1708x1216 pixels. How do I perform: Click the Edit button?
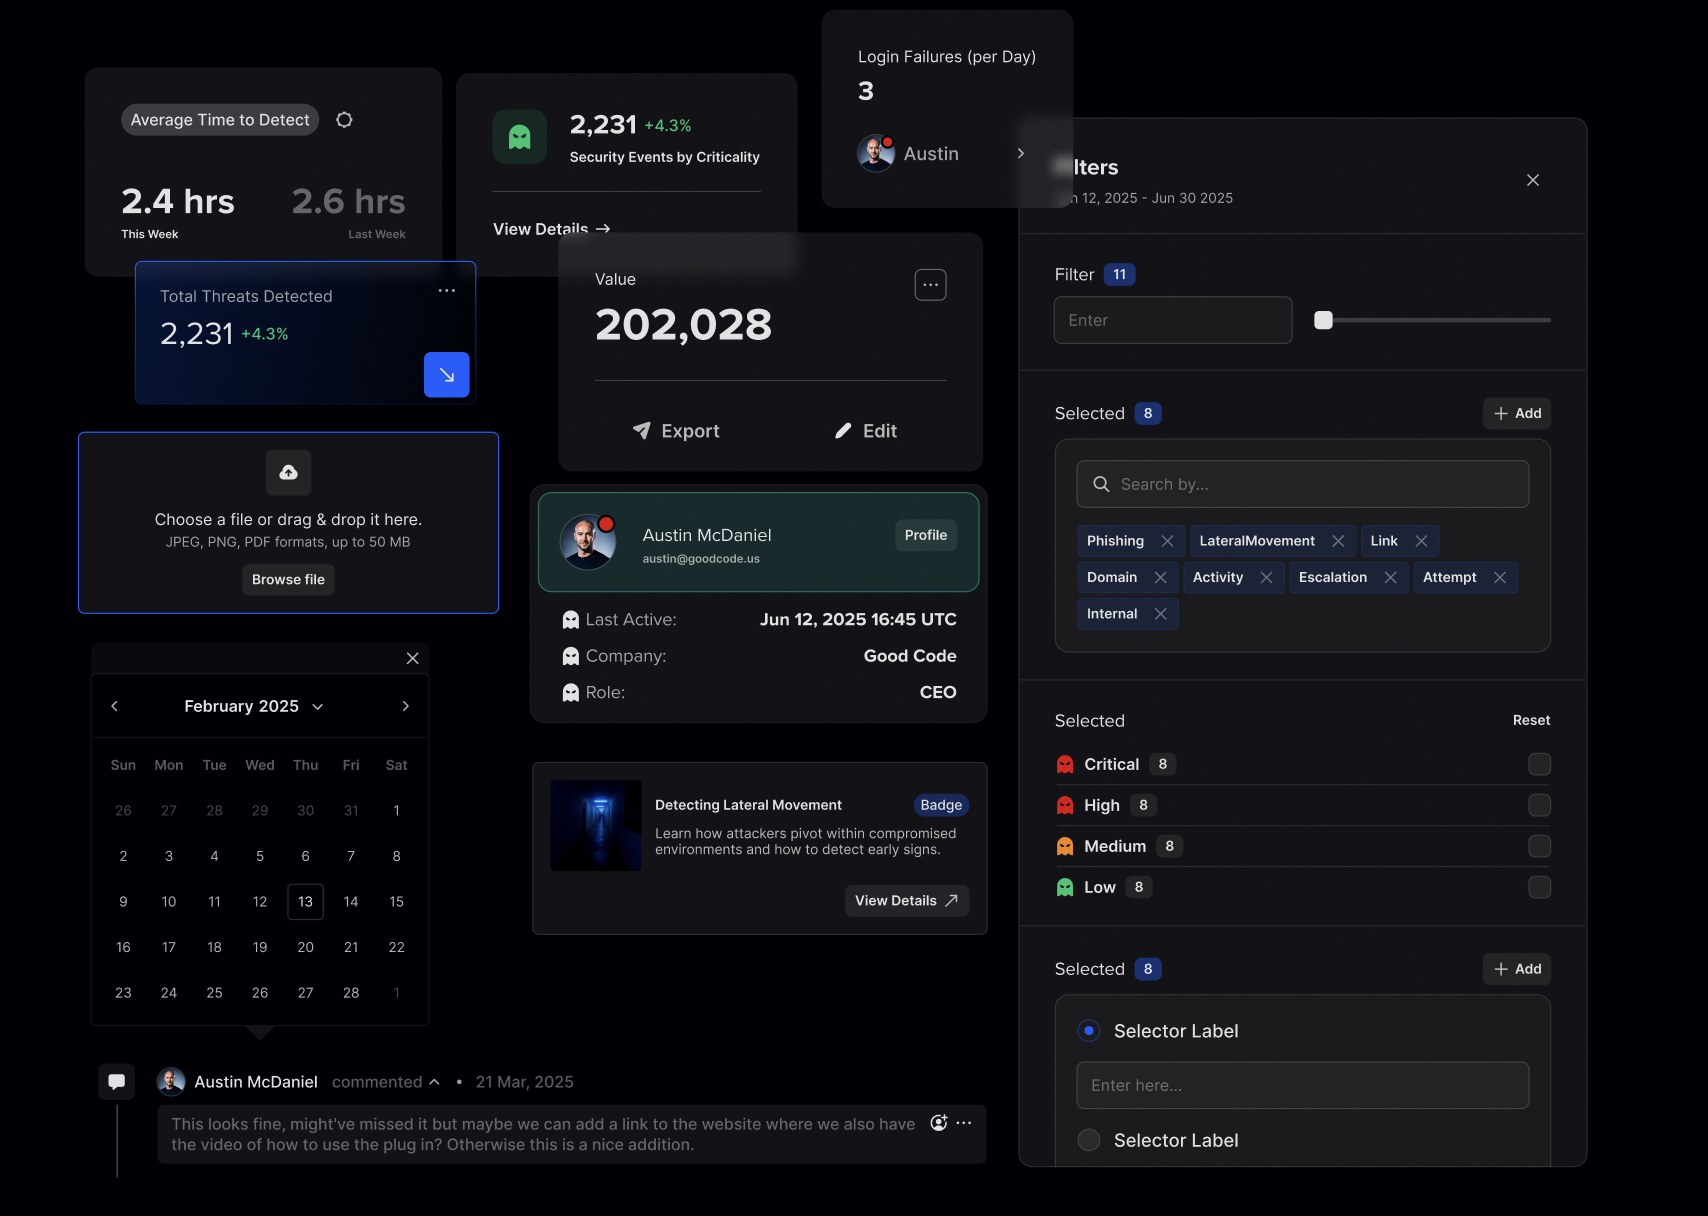(x=866, y=431)
